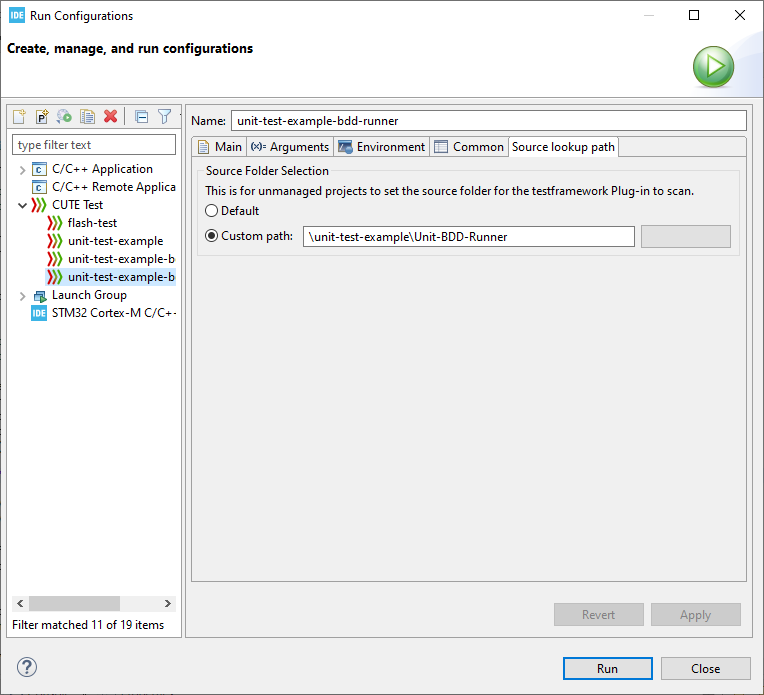Image resolution: width=764 pixels, height=695 pixels.
Task: Collapse all configuration tree items
Action: point(141,116)
